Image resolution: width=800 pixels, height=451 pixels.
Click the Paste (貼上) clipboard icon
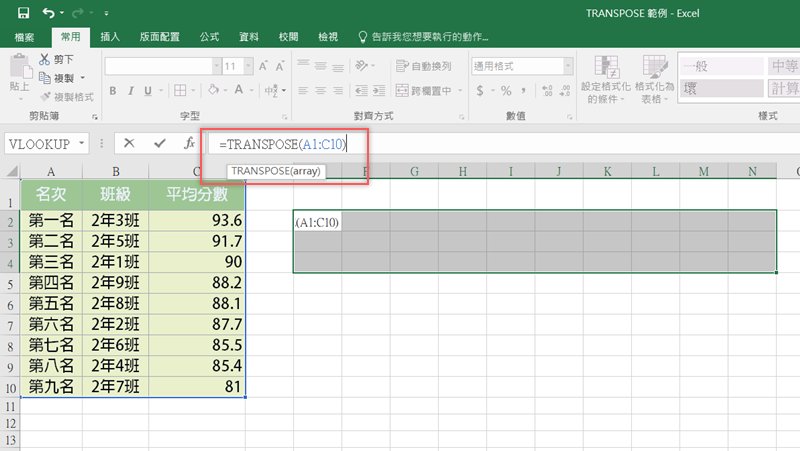19,75
